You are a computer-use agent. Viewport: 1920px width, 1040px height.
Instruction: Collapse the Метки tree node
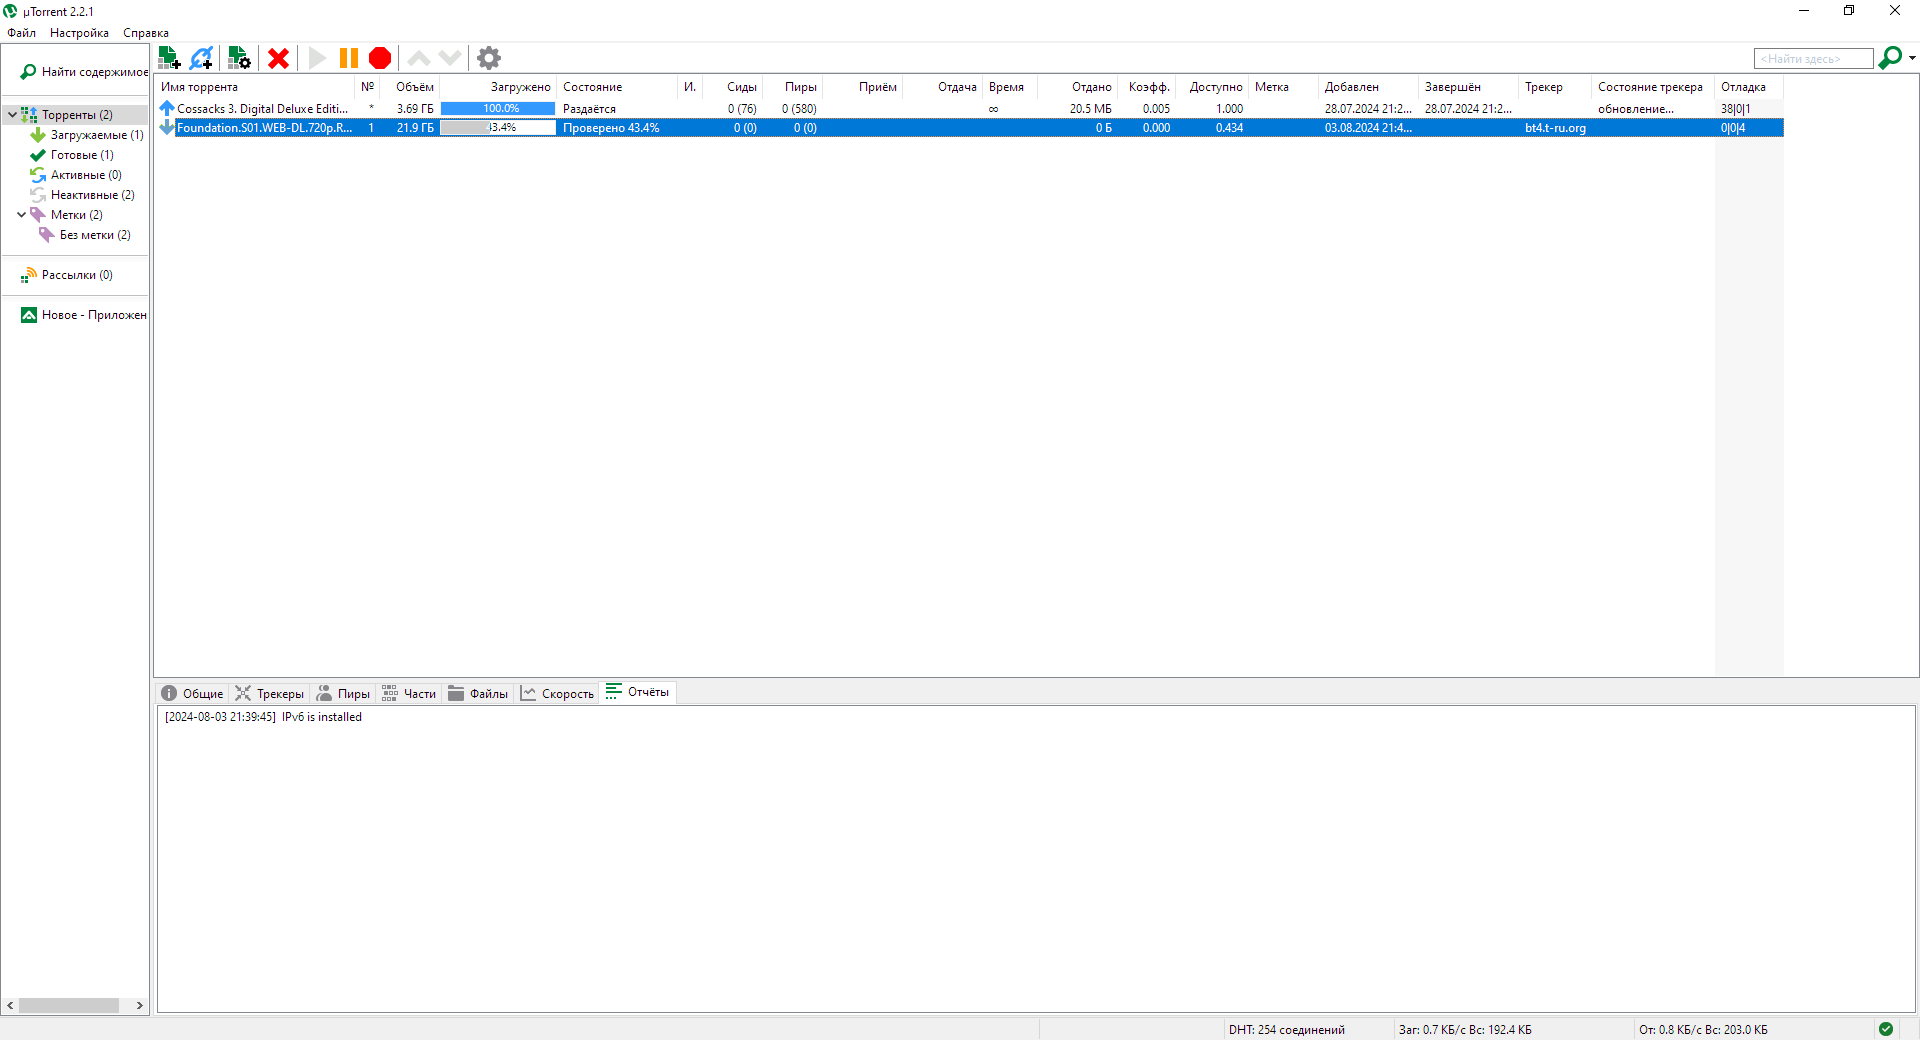coord(21,215)
